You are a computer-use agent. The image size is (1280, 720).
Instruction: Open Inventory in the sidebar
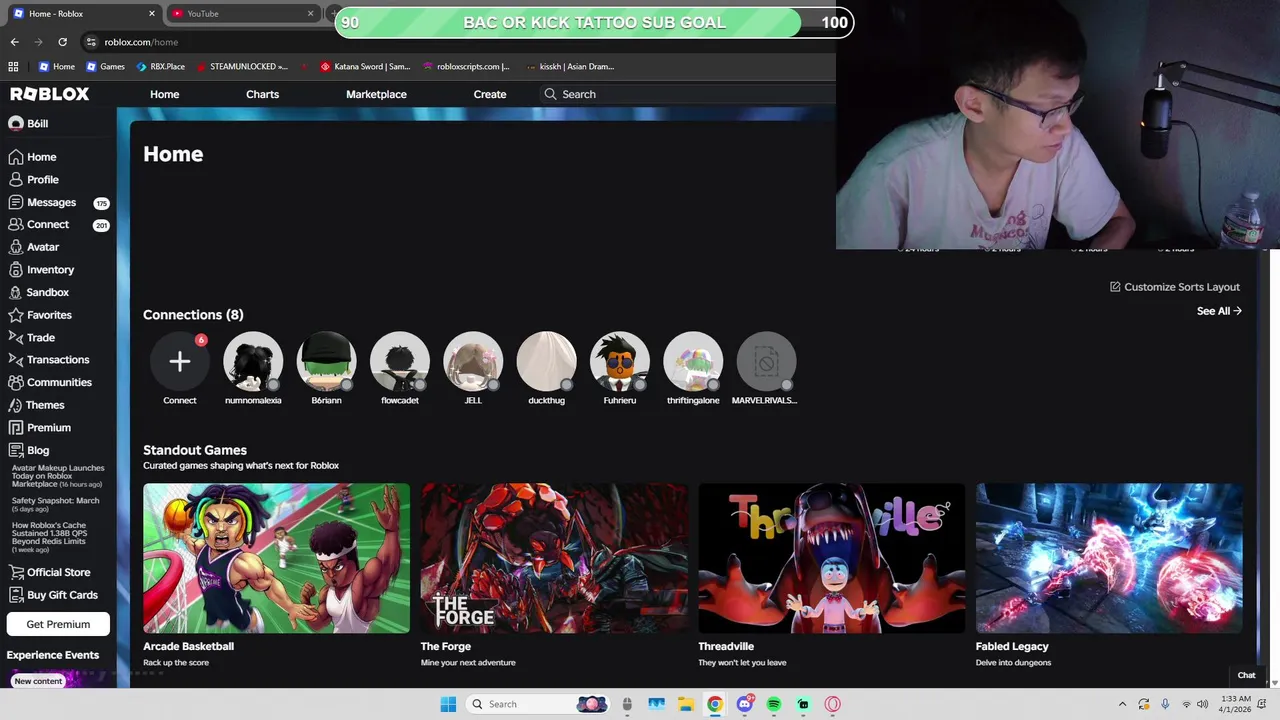click(41, 270)
